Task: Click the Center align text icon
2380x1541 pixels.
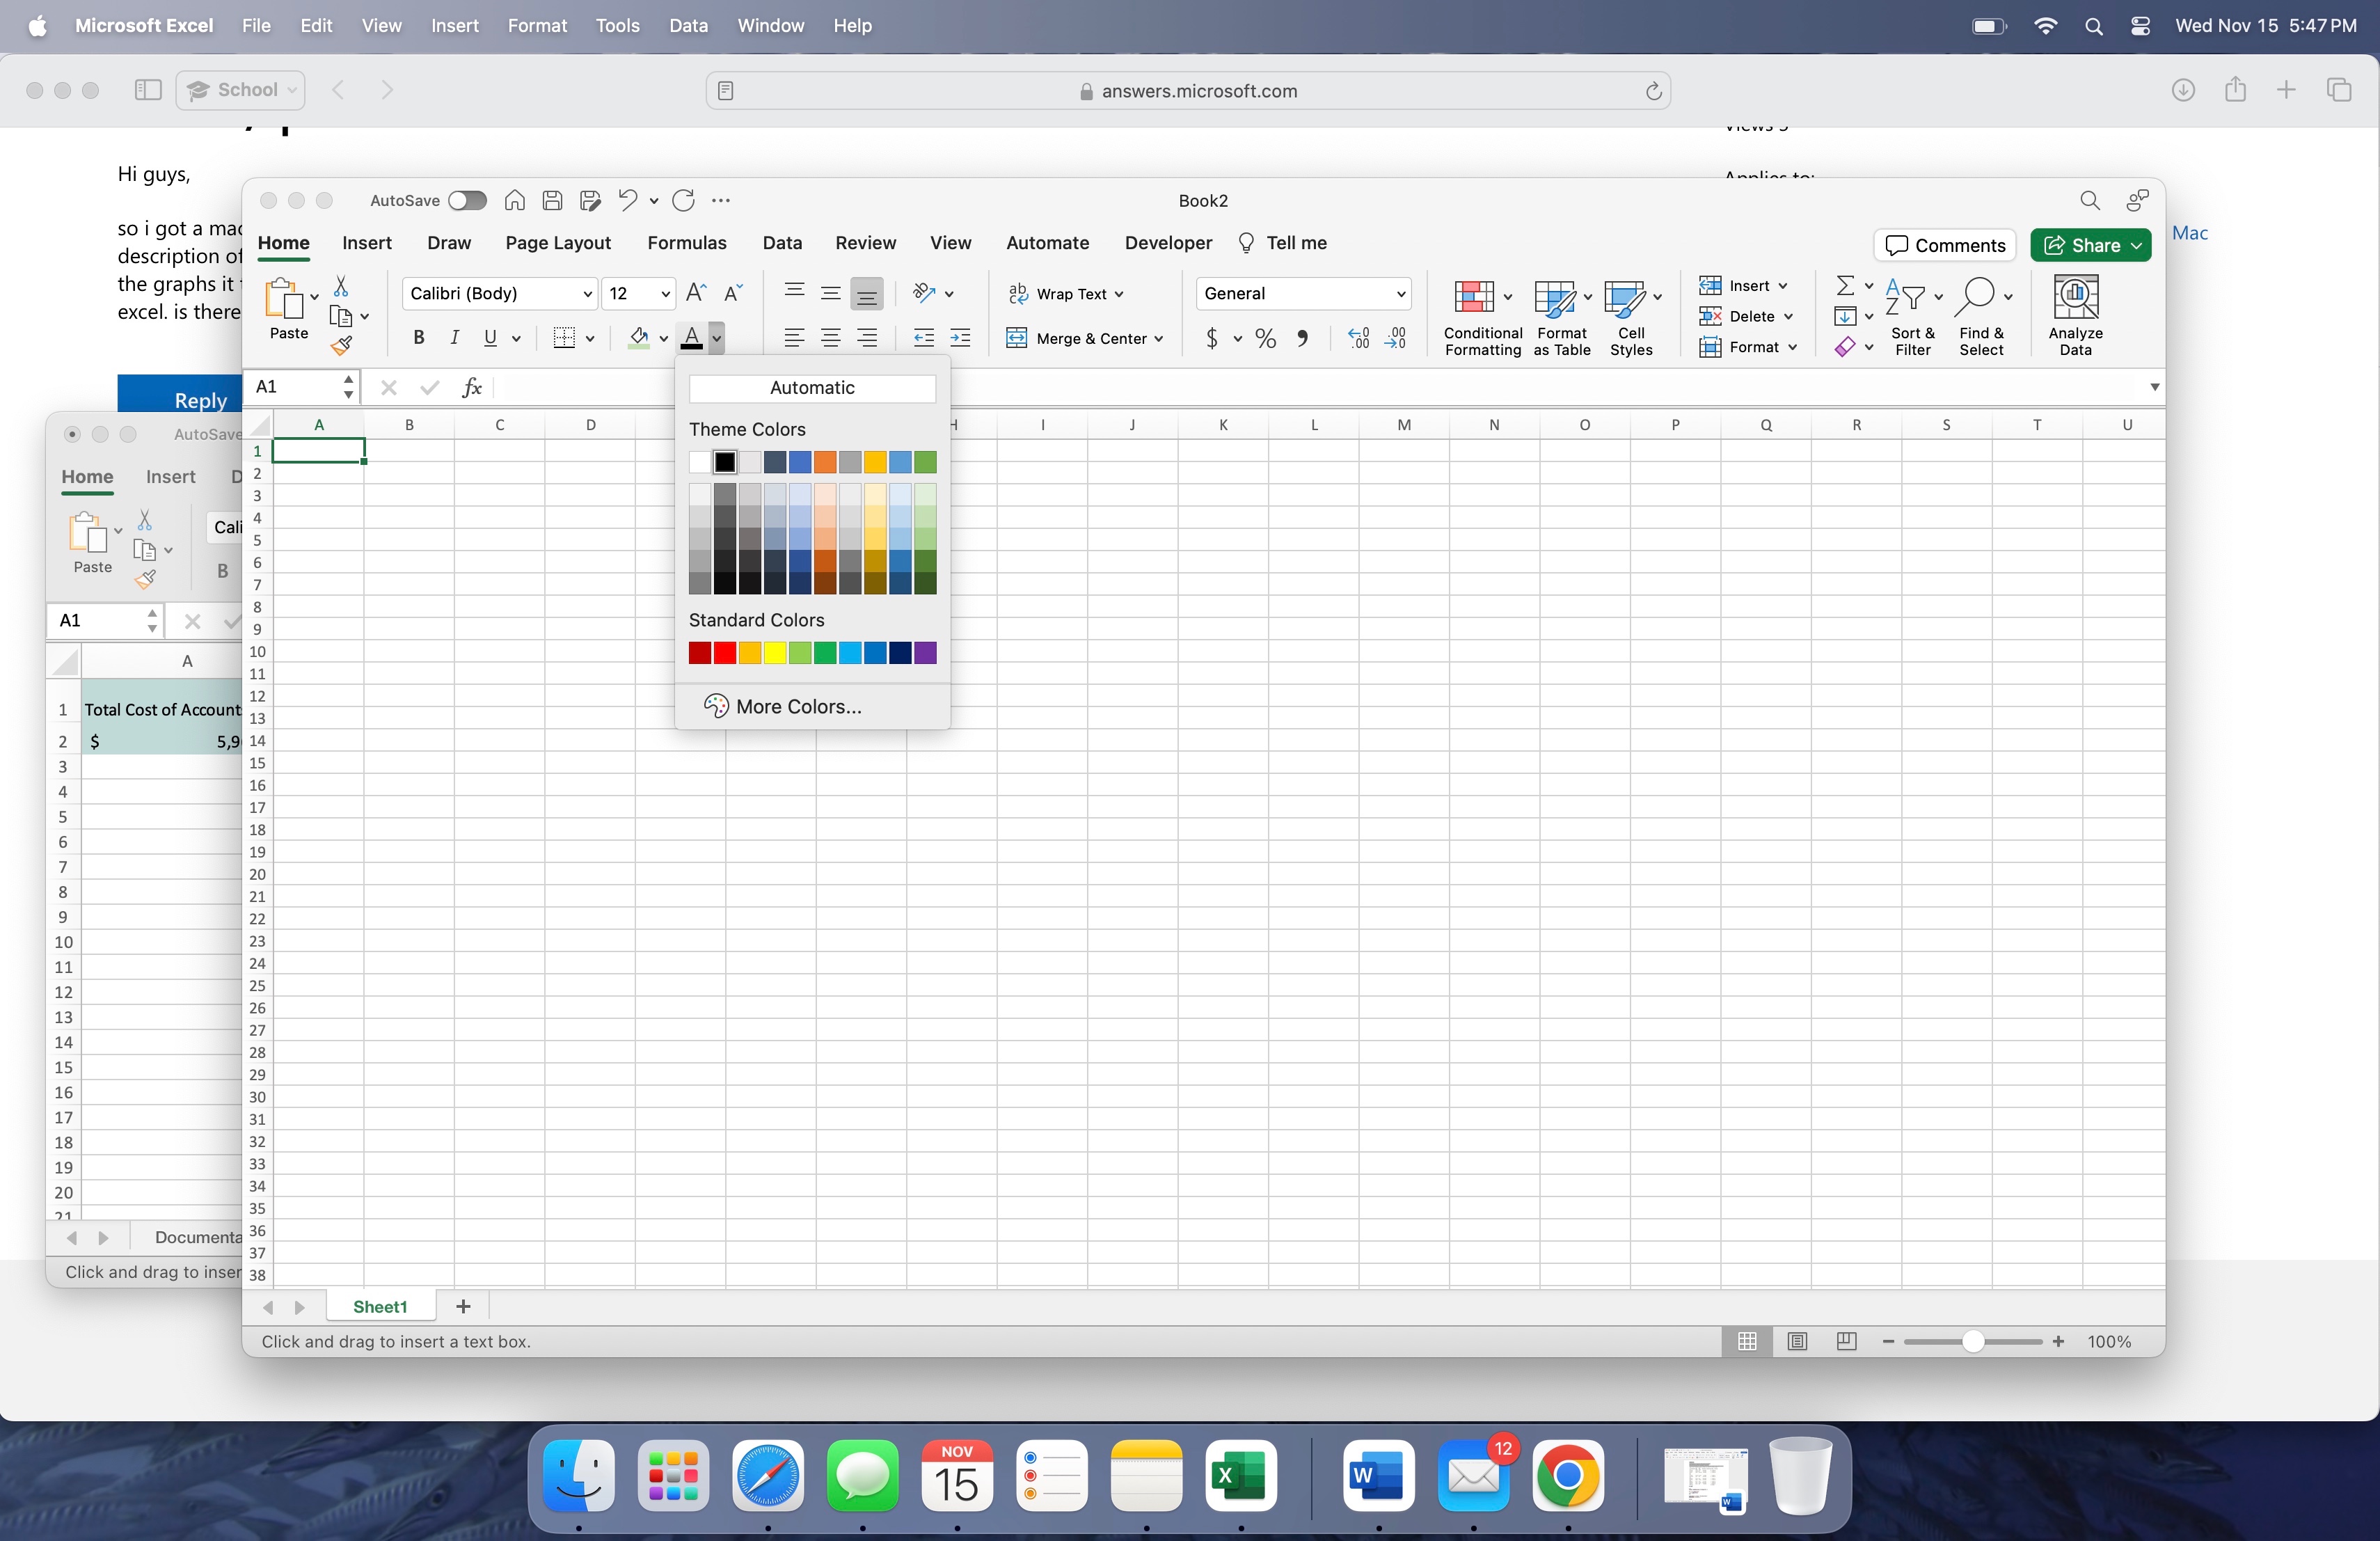Action: point(830,338)
